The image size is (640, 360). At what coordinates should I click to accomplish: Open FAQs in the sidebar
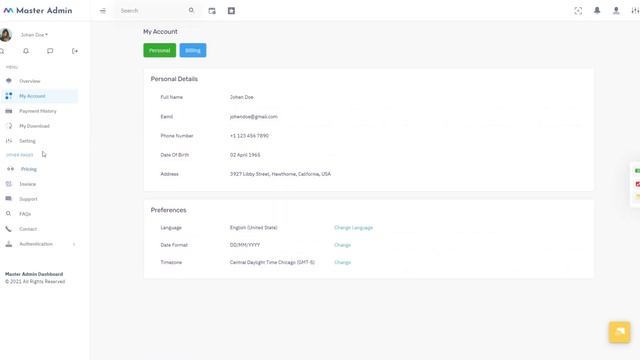pyautogui.click(x=25, y=214)
